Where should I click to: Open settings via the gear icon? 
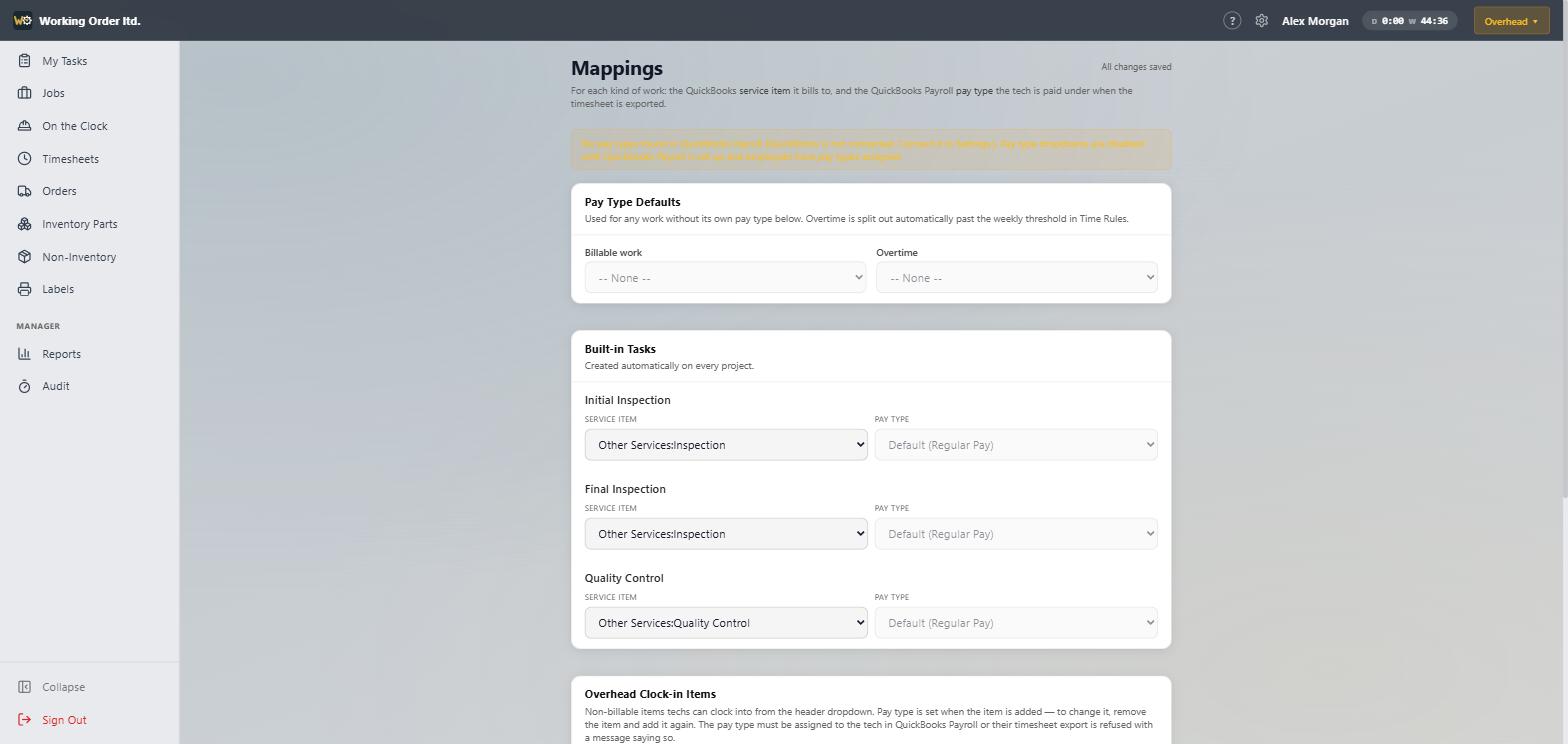pos(1262,20)
